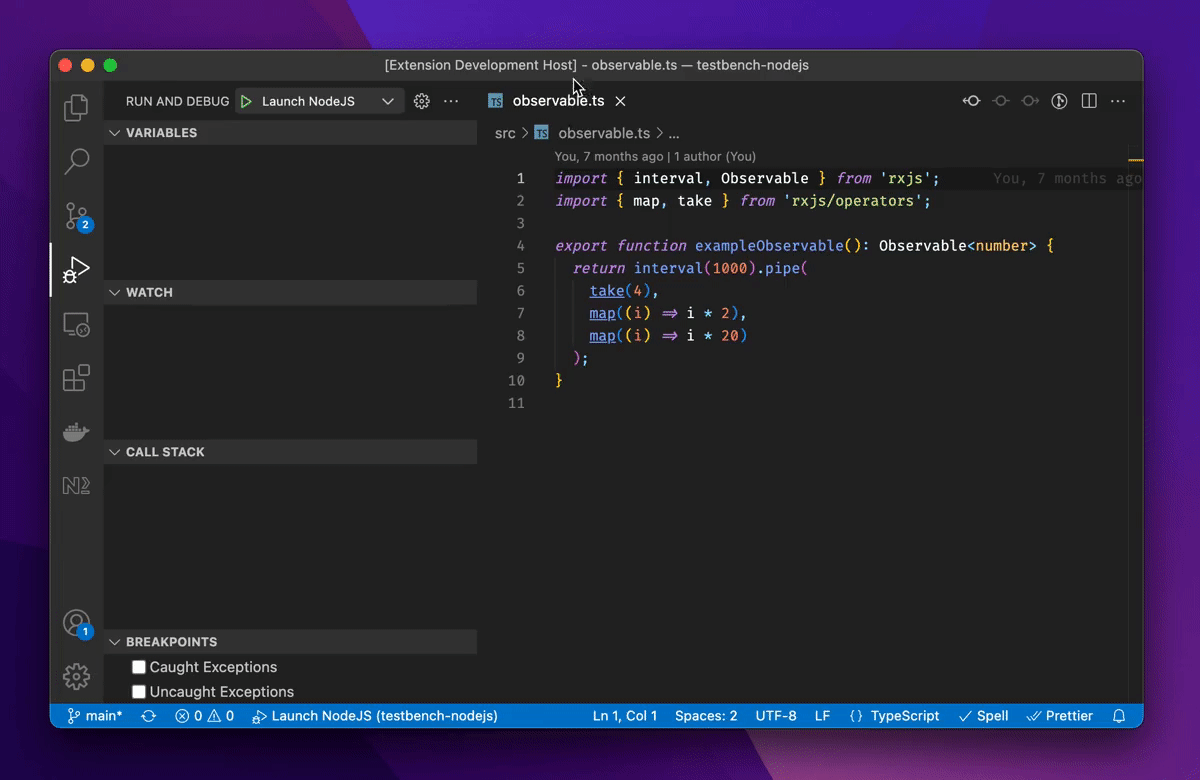Open the Manage gear in activity bar
The image size is (1200, 780).
[77, 677]
